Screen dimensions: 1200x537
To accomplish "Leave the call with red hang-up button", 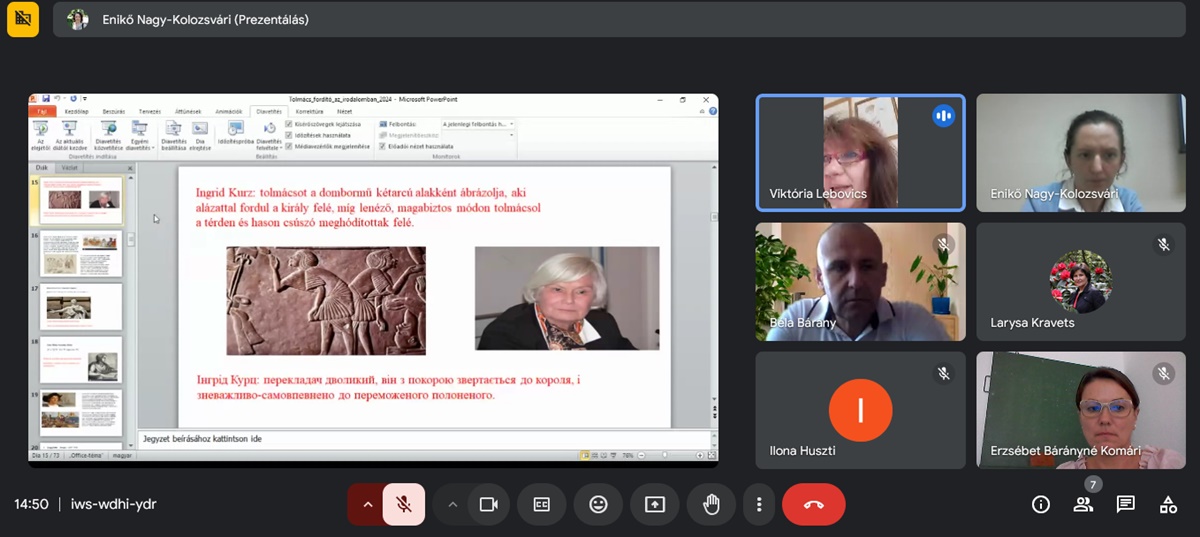I will (x=813, y=504).
